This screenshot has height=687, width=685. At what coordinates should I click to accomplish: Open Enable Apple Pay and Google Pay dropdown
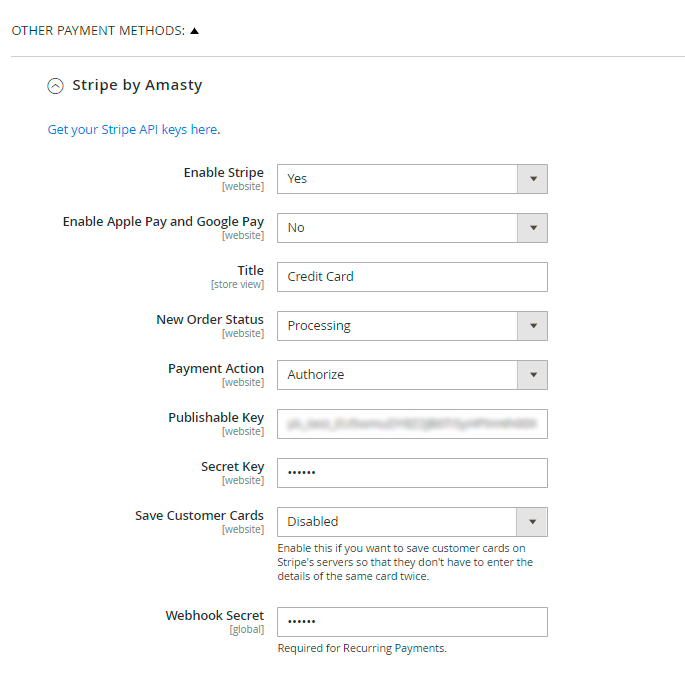(x=397, y=228)
